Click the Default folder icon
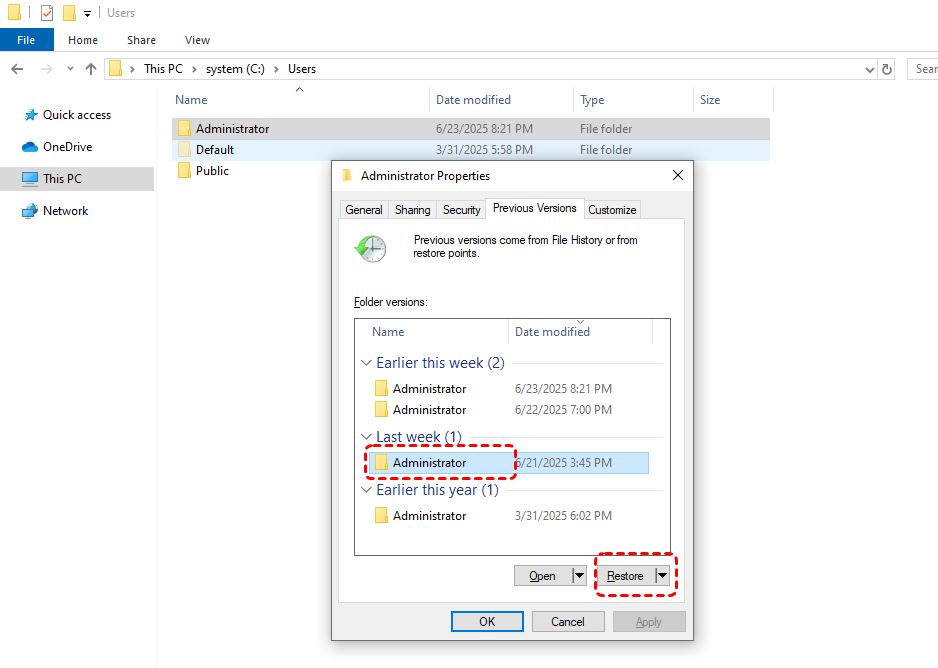This screenshot has width=938, height=668. tap(184, 150)
